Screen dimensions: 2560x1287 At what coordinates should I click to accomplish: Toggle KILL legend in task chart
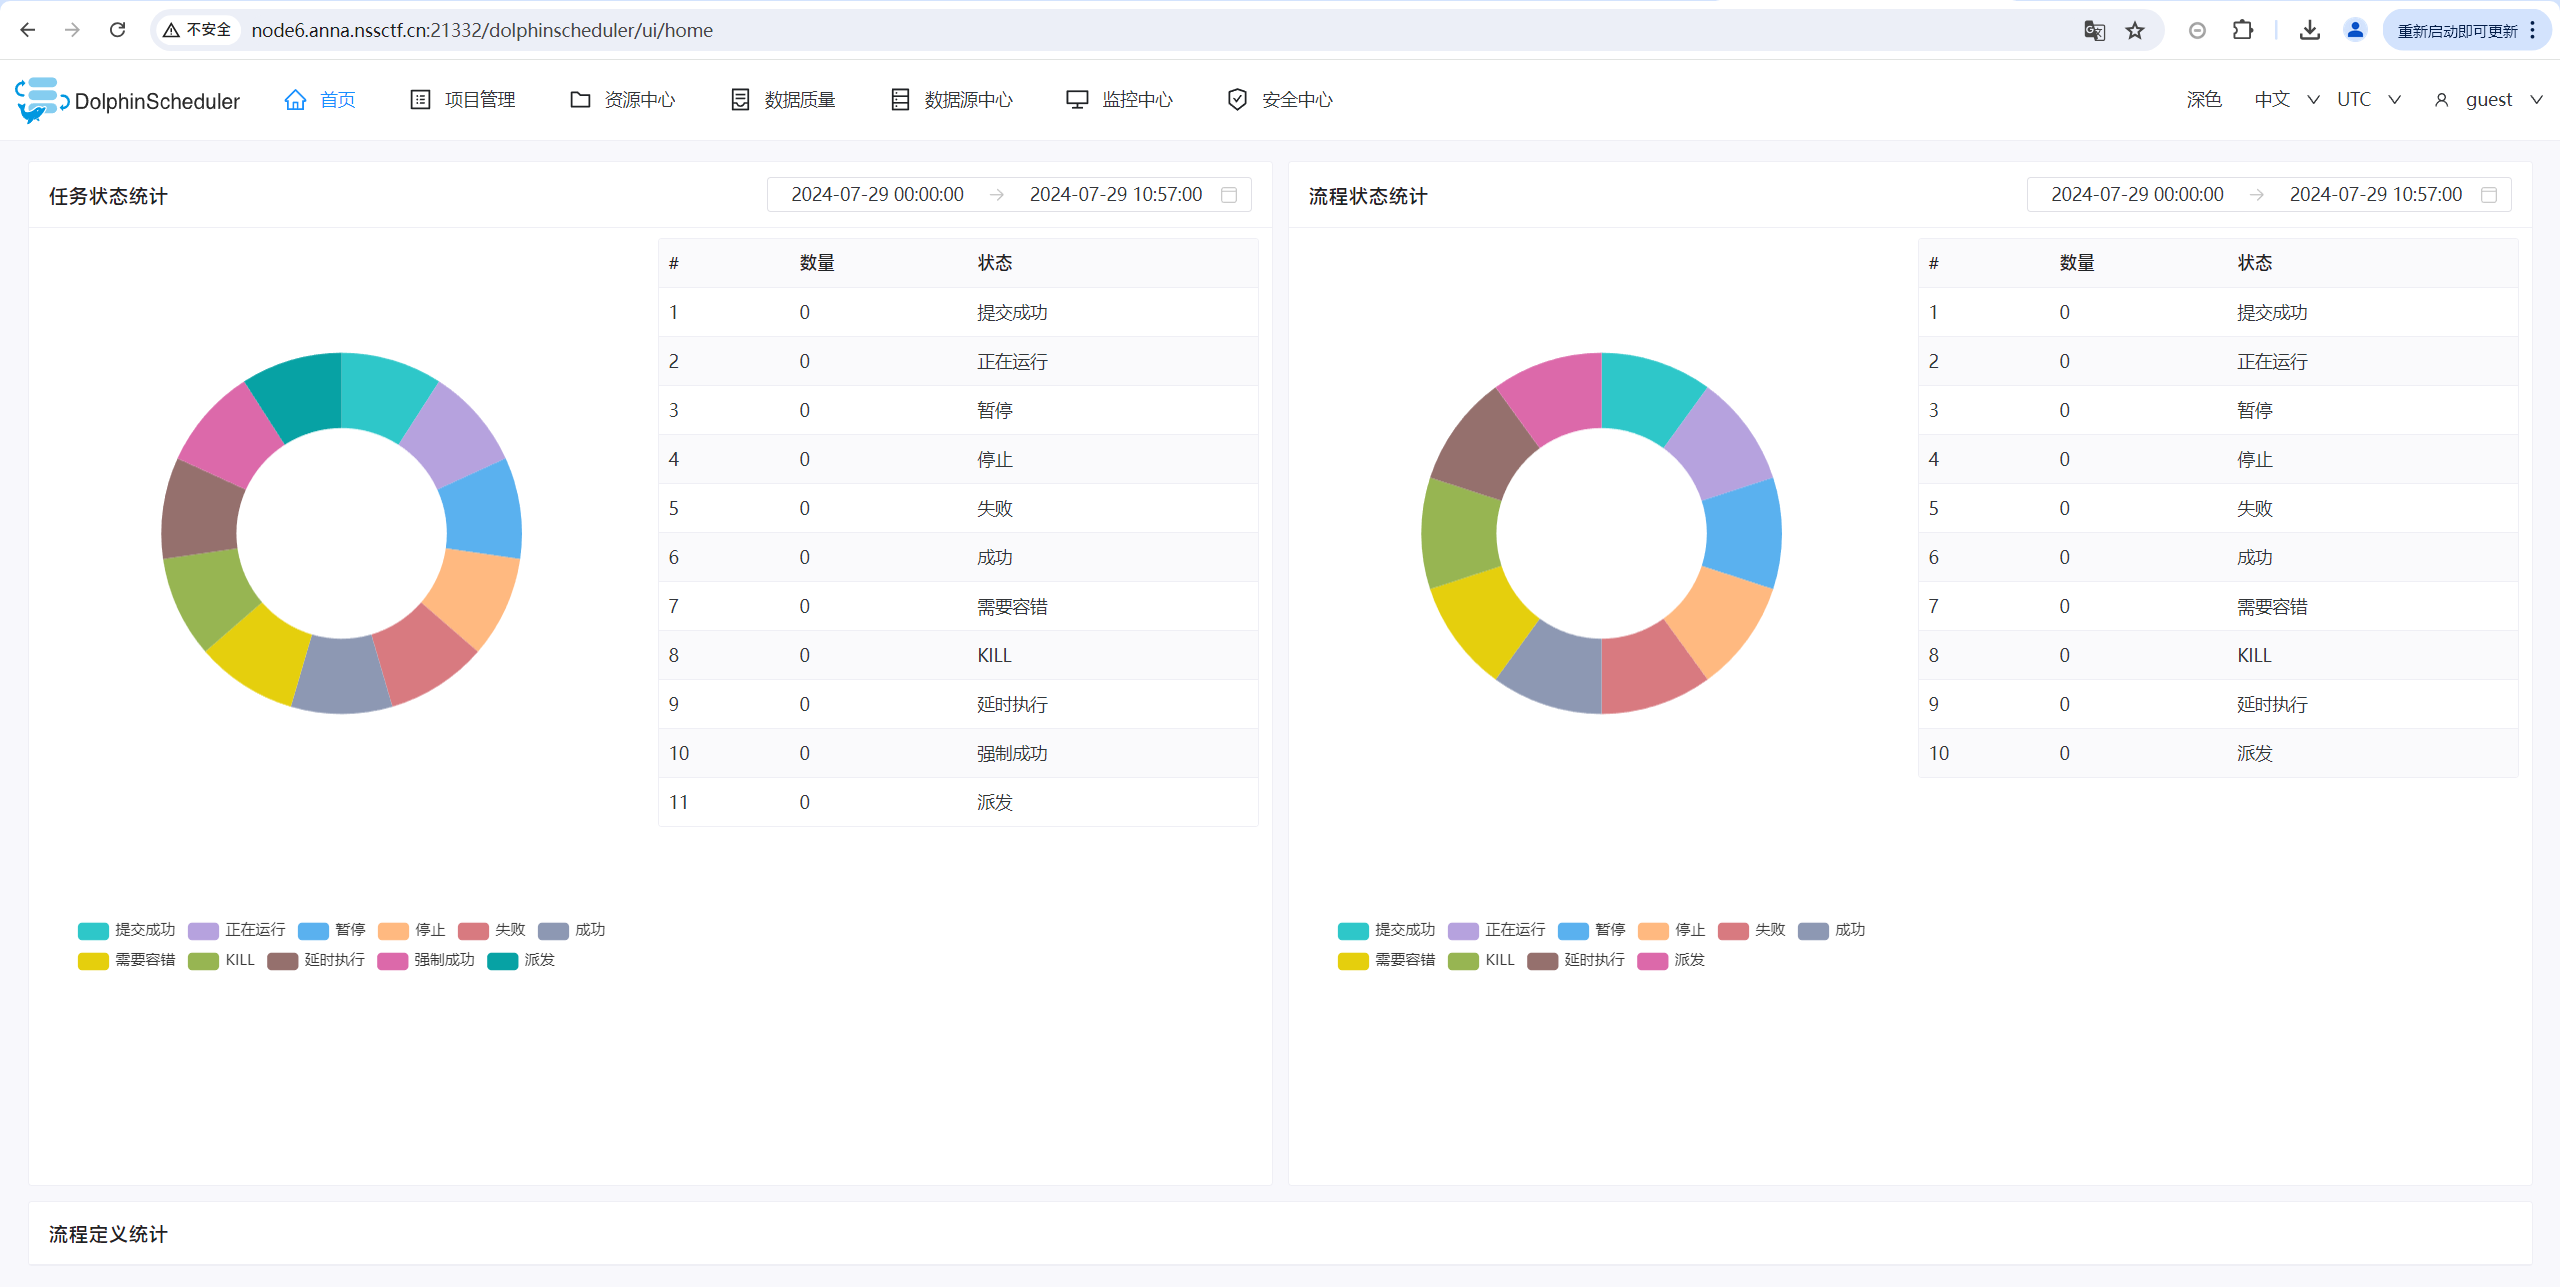click(222, 960)
